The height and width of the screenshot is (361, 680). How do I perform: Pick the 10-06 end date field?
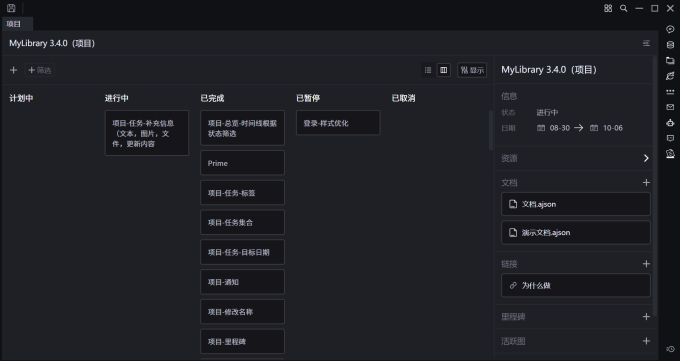pyautogui.click(x=606, y=128)
